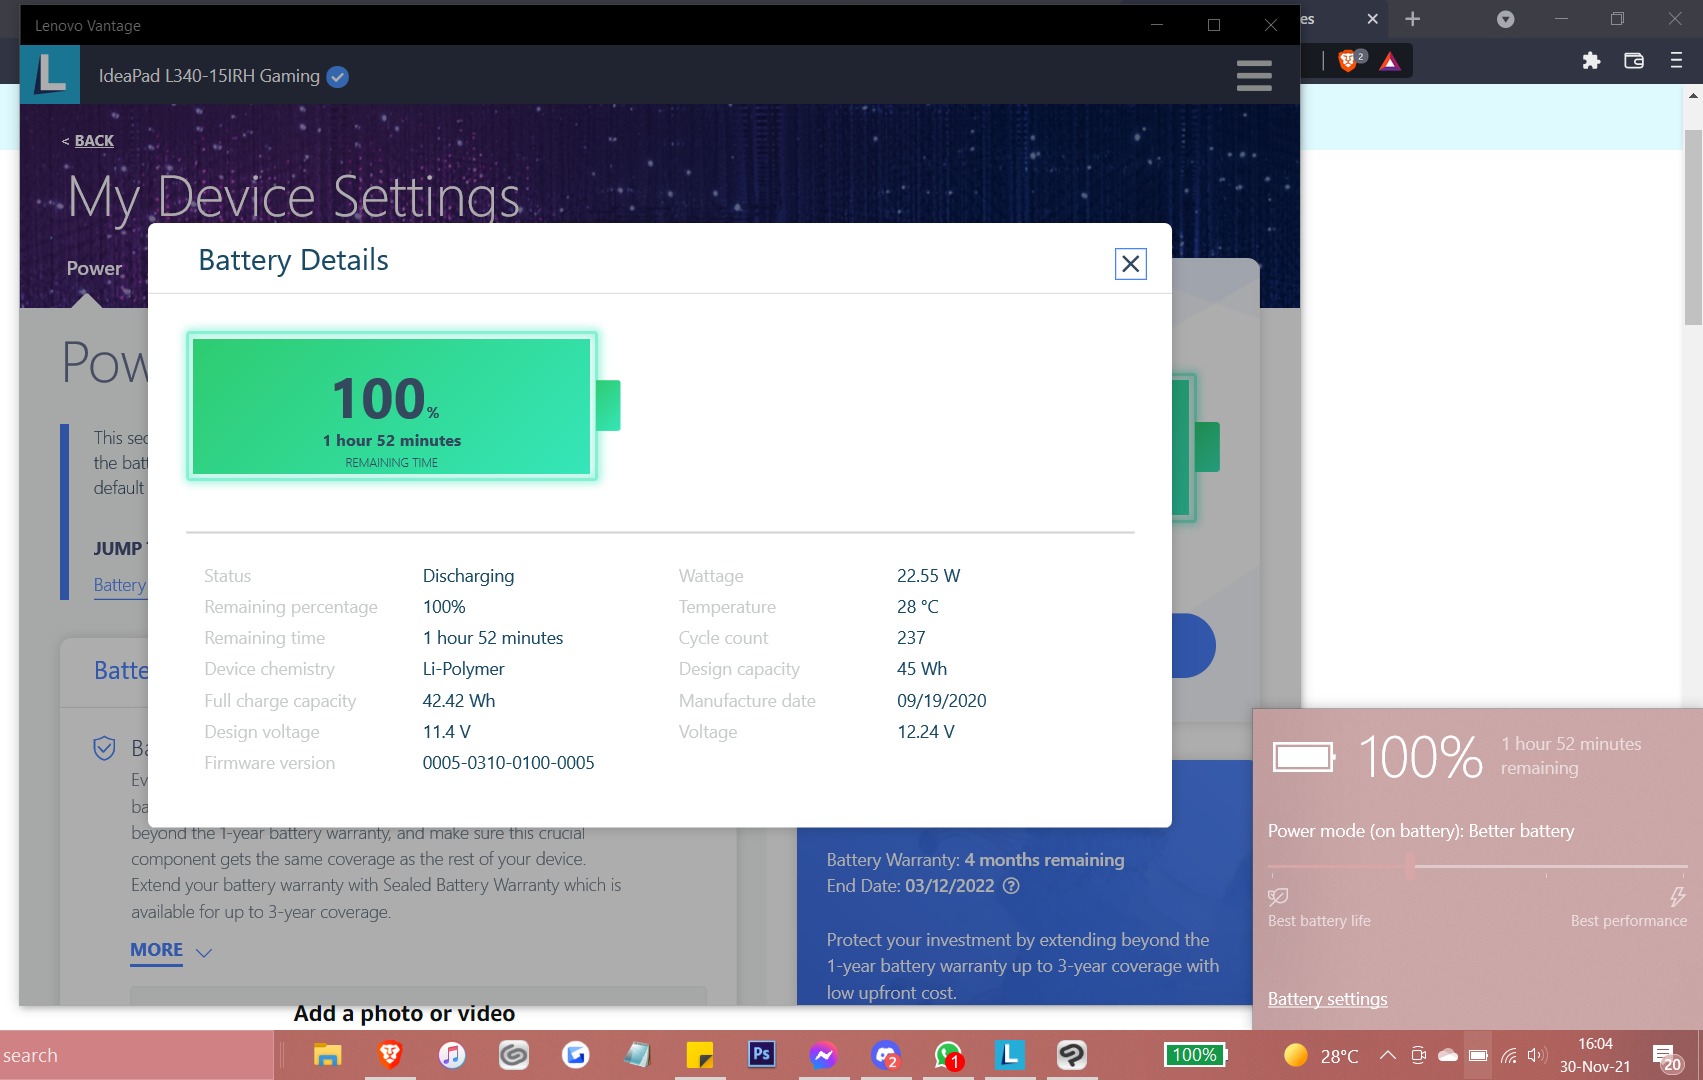The image size is (1703, 1080).
Task: Adjust the power mode slider in battery flyout
Action: (1409, 866)
